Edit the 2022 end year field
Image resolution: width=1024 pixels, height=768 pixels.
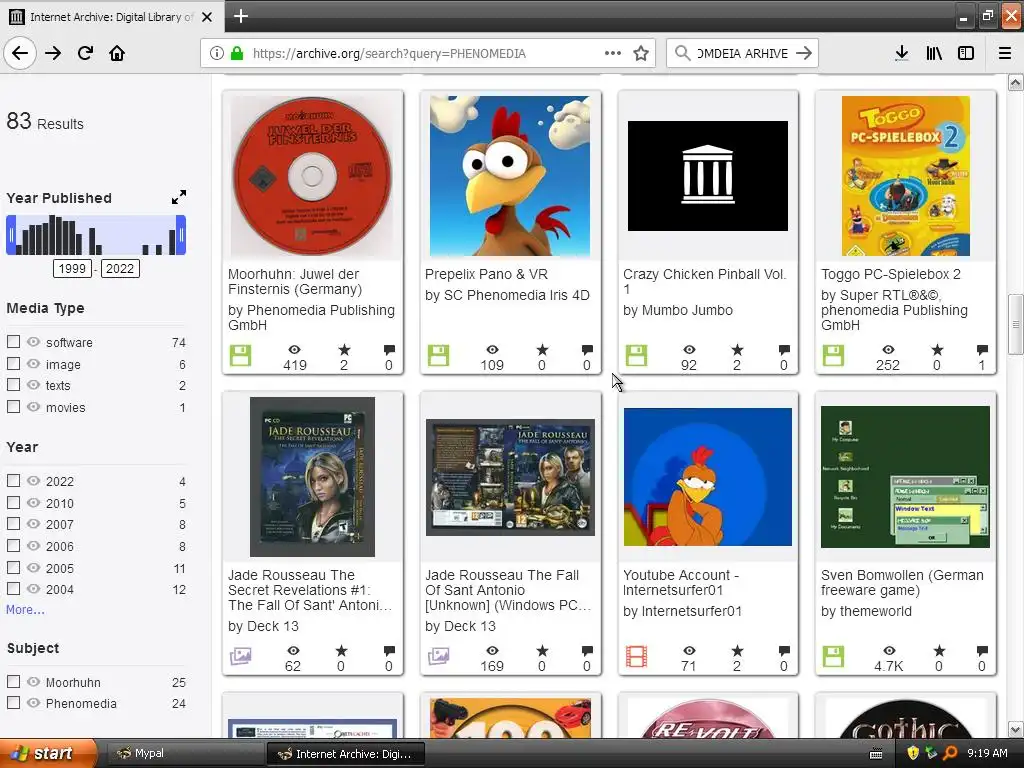(x=120, y=268)
